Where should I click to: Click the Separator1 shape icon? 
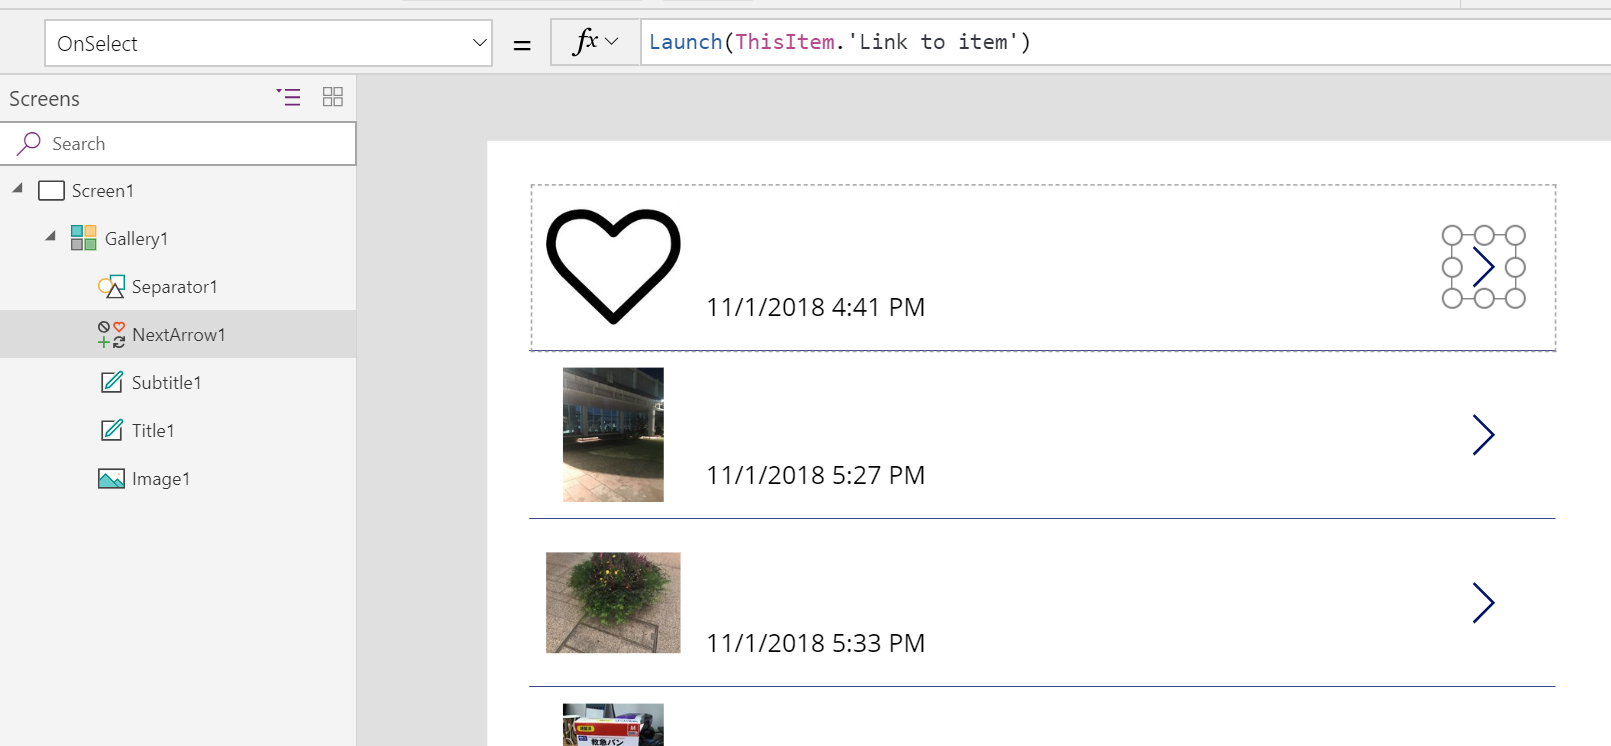111,286
